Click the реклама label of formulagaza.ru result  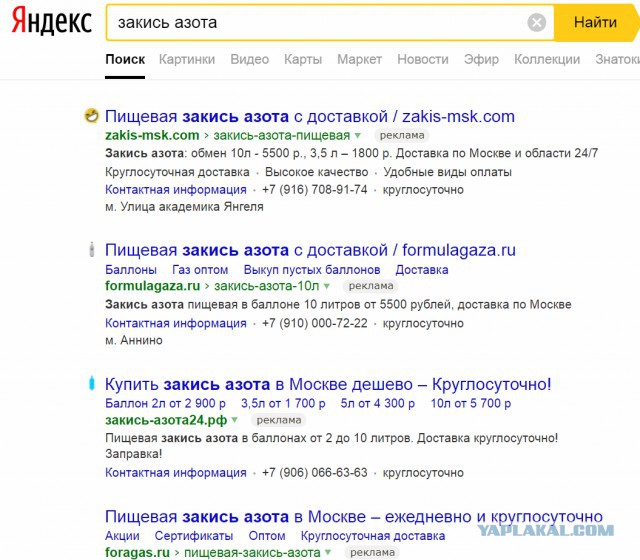click(x=371, y=286)
